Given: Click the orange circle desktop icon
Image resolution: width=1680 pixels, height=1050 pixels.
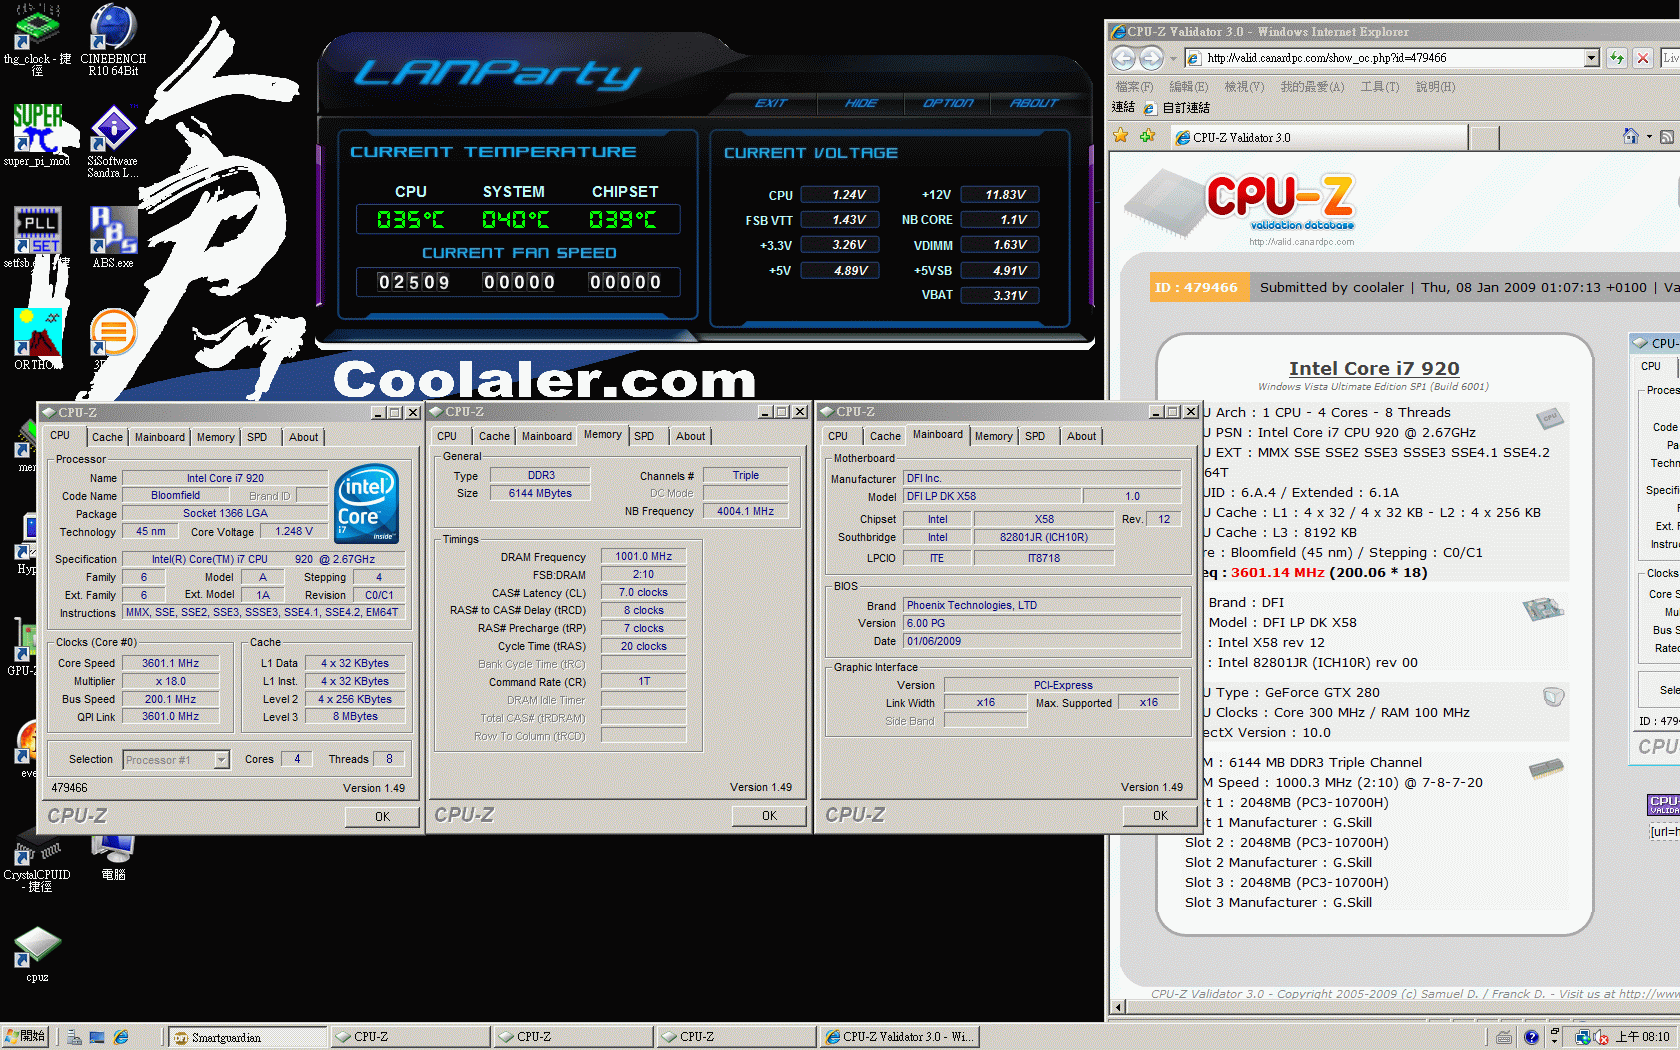Looking at the screenshot, I should [113, 332].
